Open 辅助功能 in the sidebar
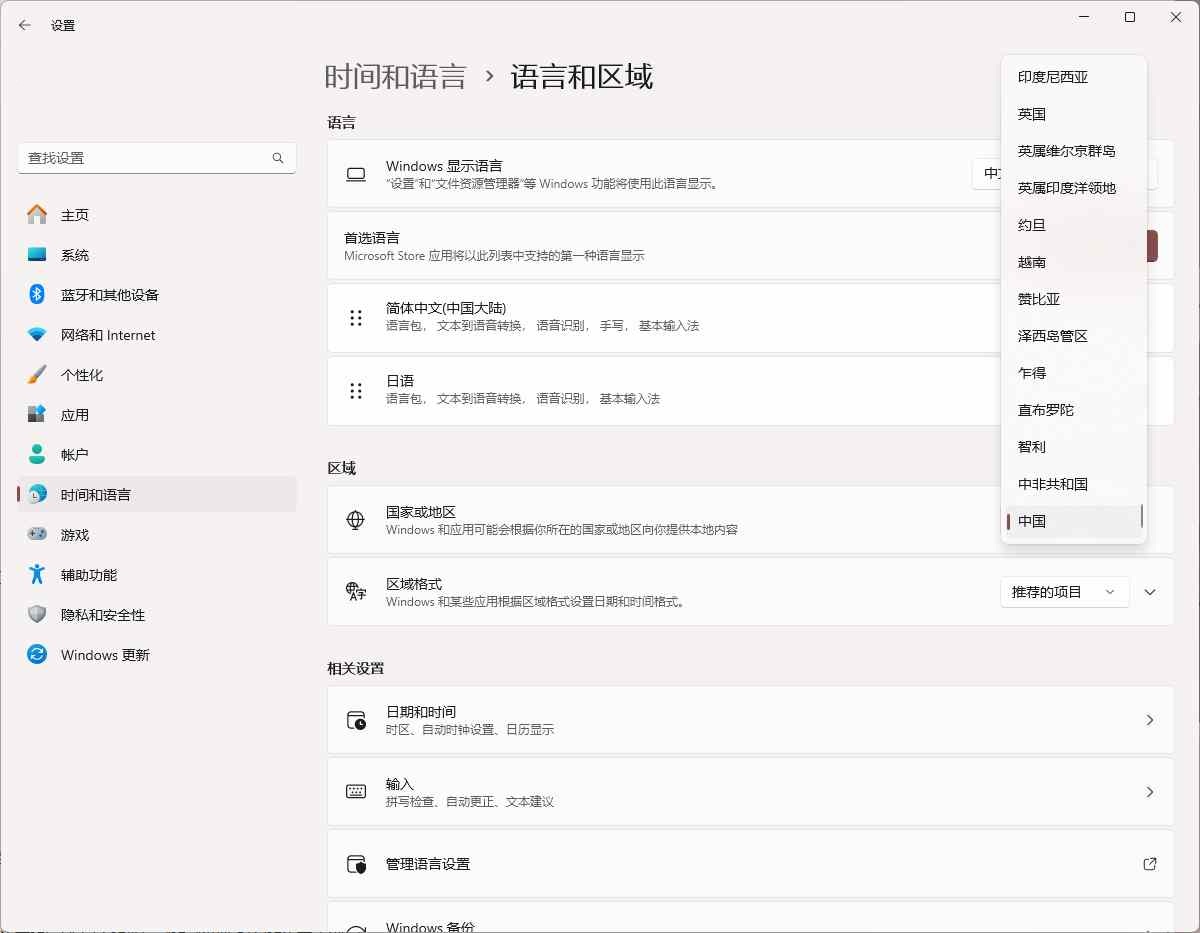The height and width of the screenshot is (933, 1200). 157,575
